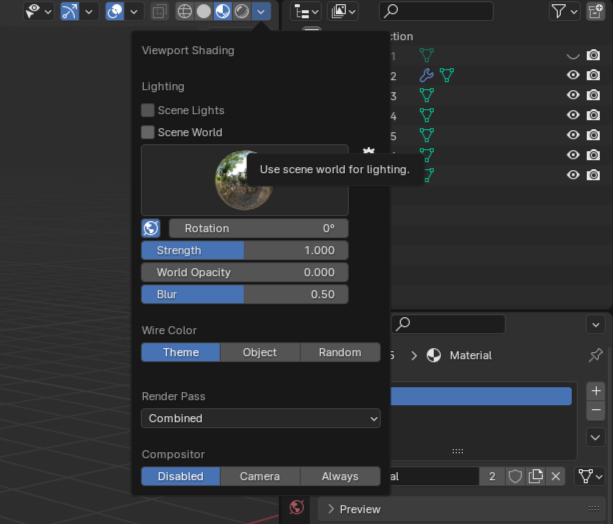Toggle the viewport gizmos icon
This screenshot has height=524, width=613.
click(70, 11)
